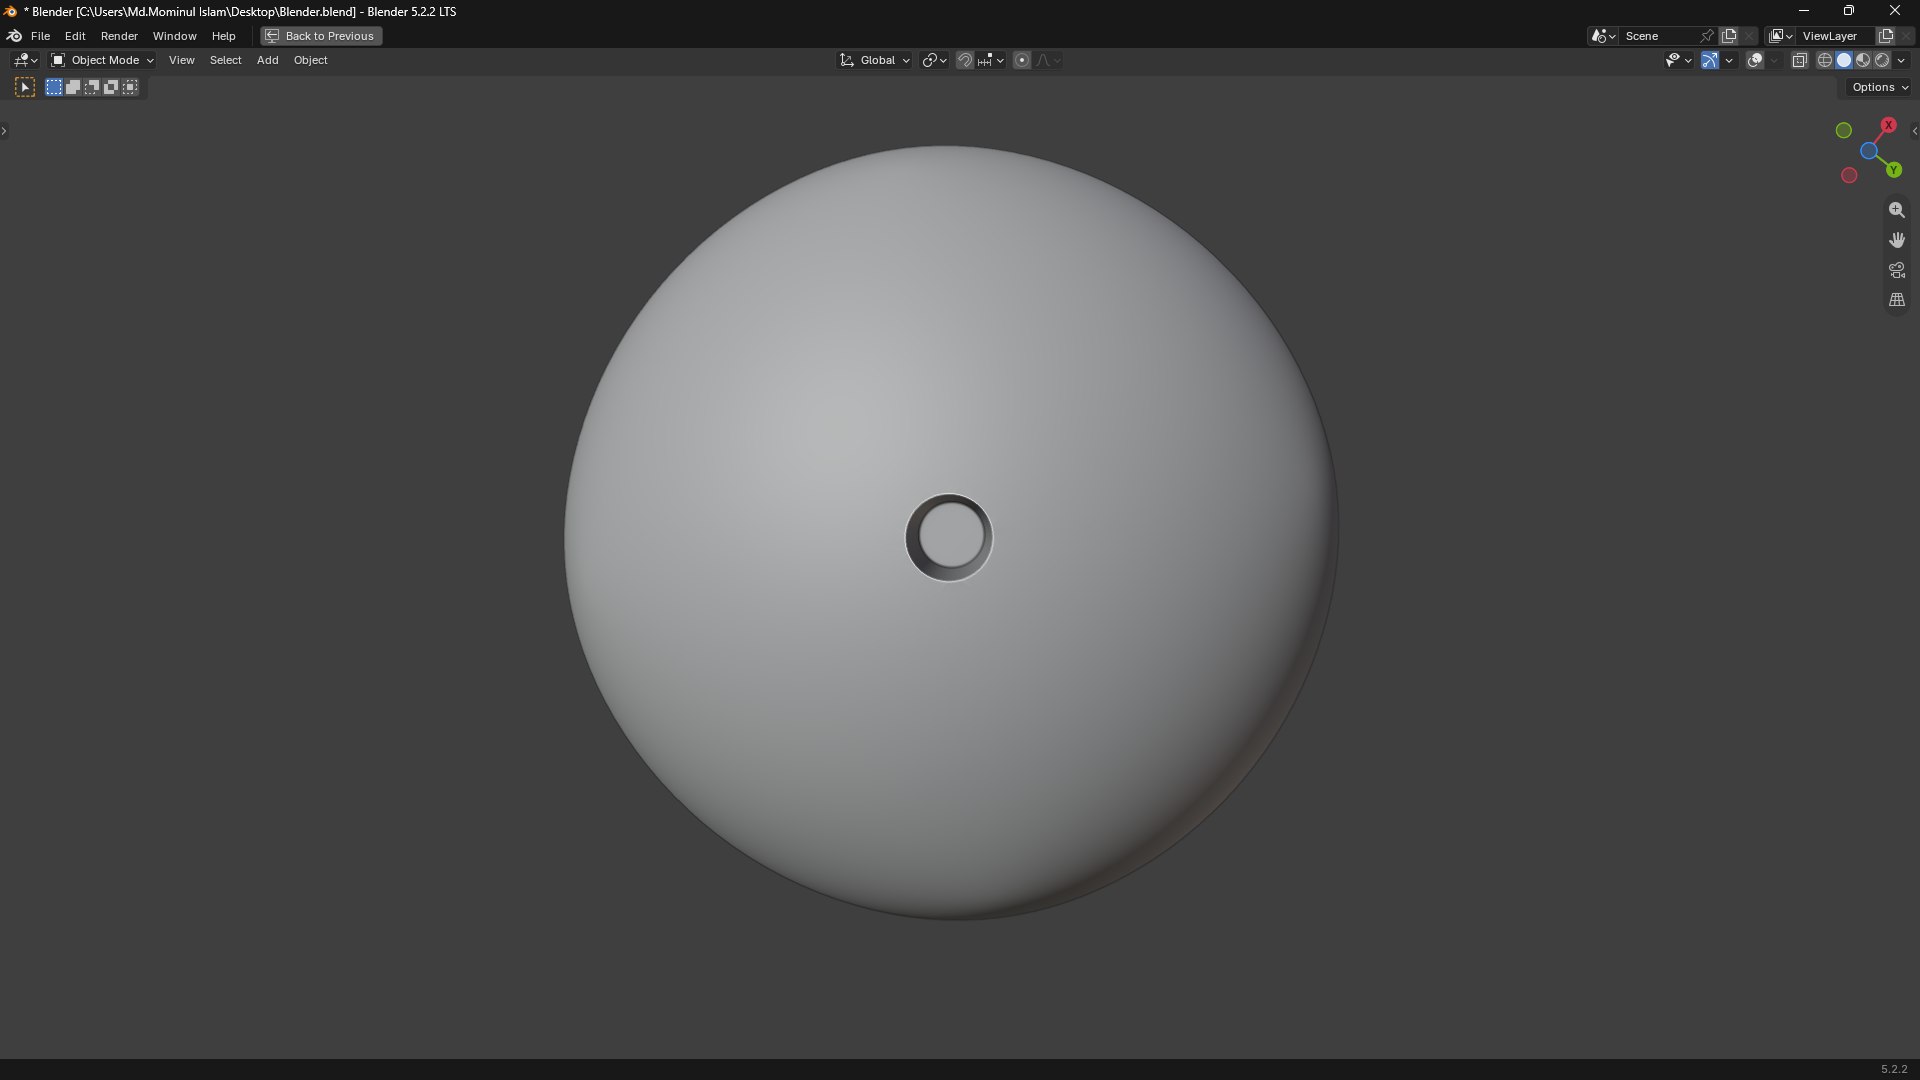This screenshot has width=1920, height=1080.
Task: Click the Blender logo menu icon
Action: point(14,36)
